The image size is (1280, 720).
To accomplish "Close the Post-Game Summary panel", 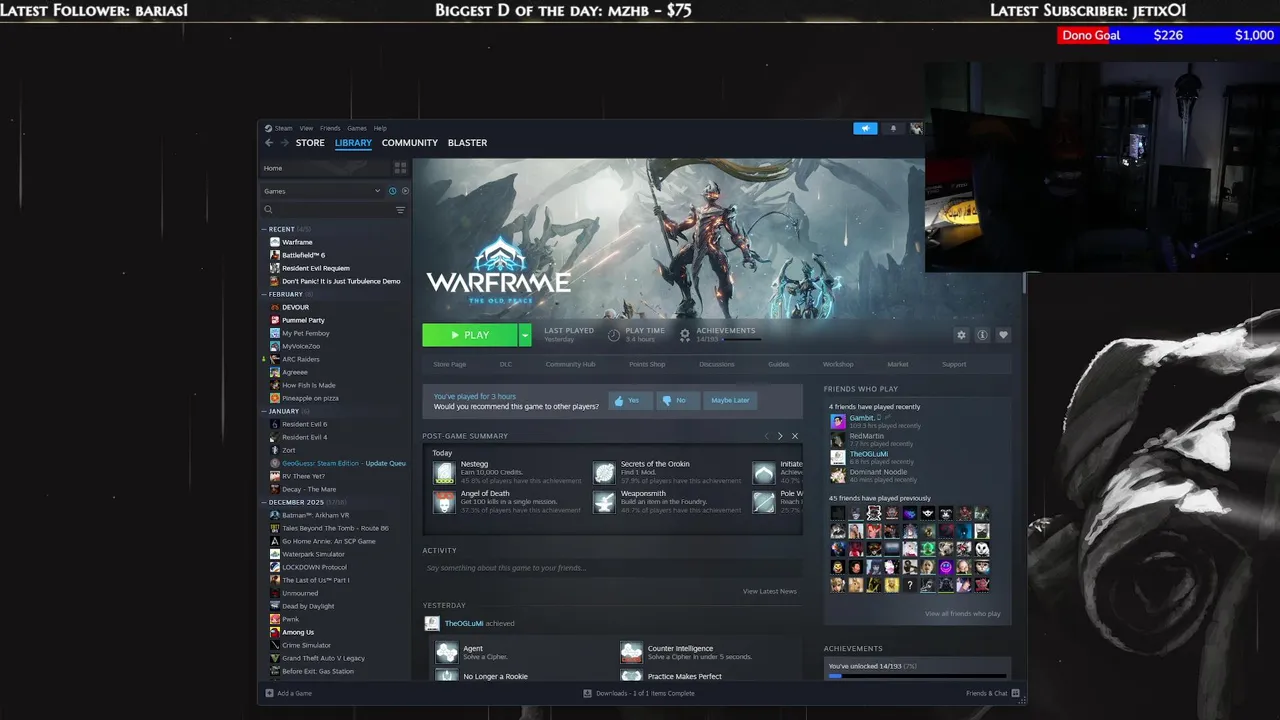I will coord(795,436).
